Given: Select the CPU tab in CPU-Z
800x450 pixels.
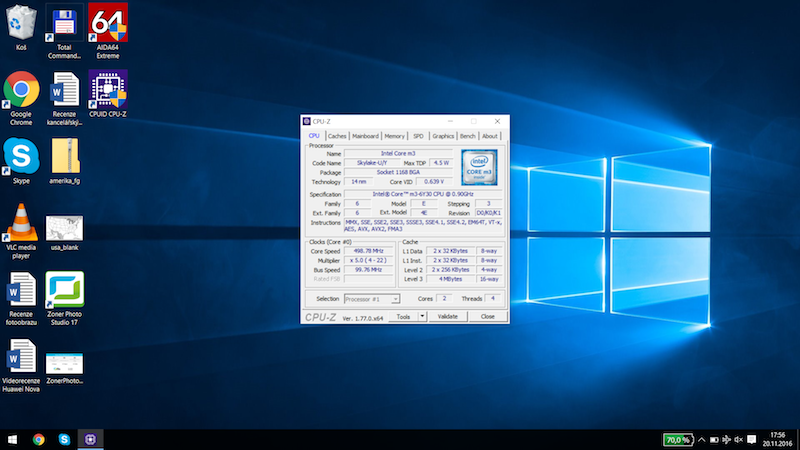Looking at the screenshot, I should pyautogui.click(x=314, y=136).
